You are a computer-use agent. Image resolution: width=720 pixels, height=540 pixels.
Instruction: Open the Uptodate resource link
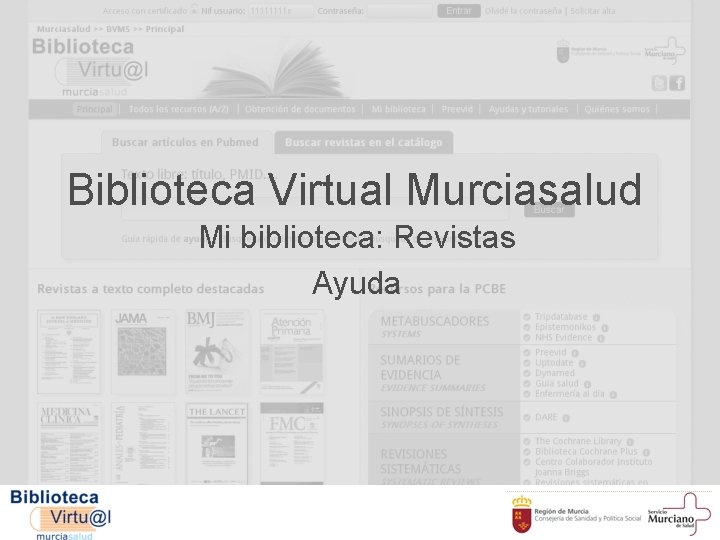point(554,363)
